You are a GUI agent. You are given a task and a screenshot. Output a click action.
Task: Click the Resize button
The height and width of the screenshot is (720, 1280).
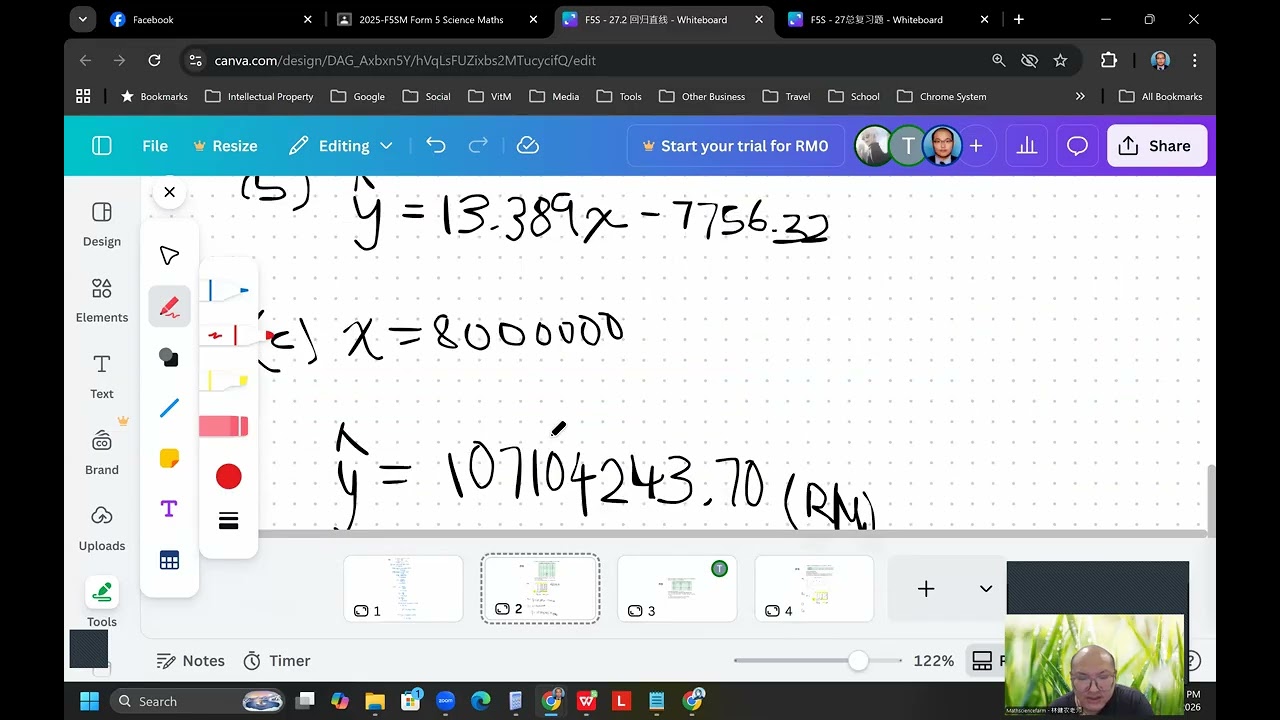(x=225, y=146)
